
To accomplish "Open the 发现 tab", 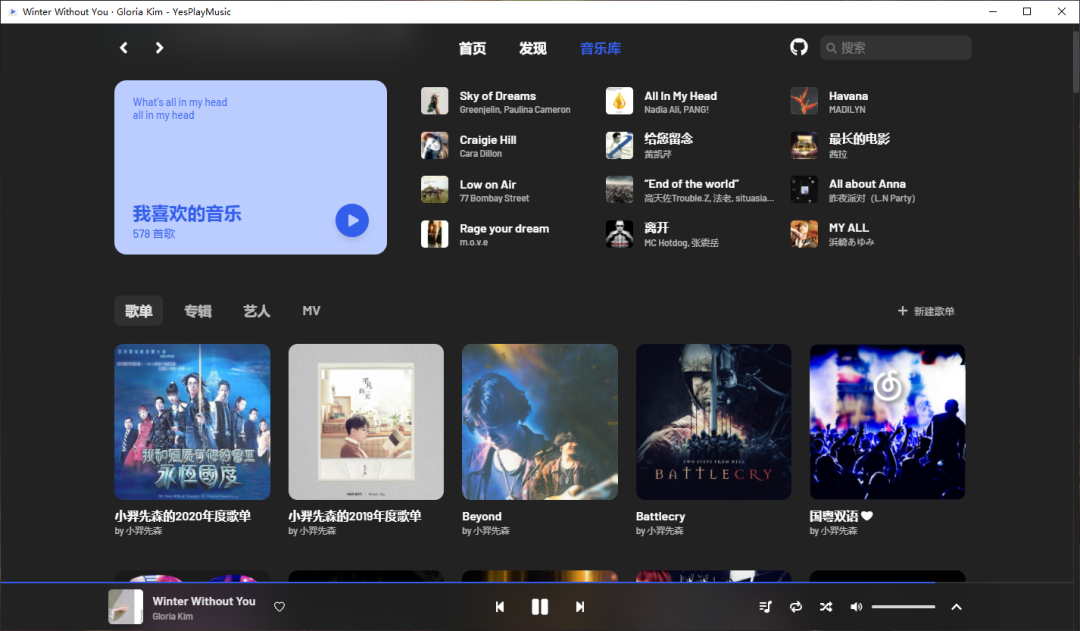I will click(x=532, y=48).
